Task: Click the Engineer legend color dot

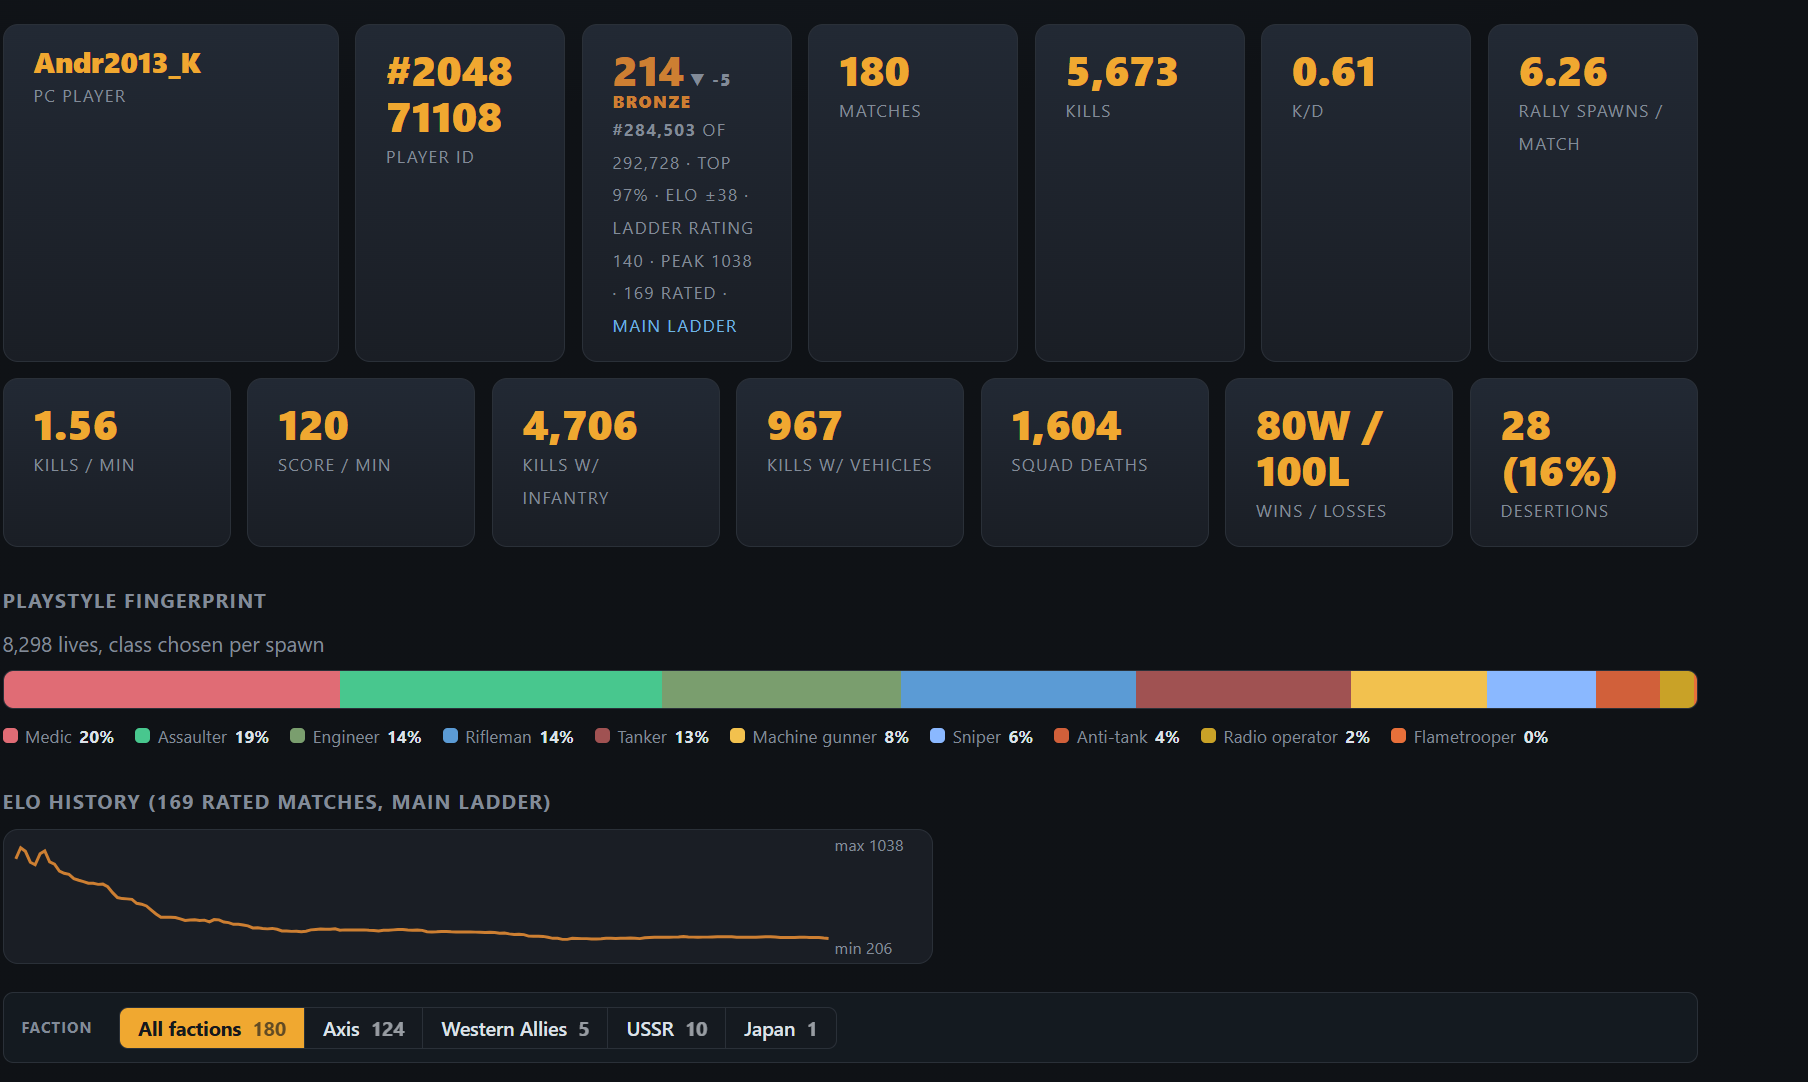Action: [x=297, y=736]
